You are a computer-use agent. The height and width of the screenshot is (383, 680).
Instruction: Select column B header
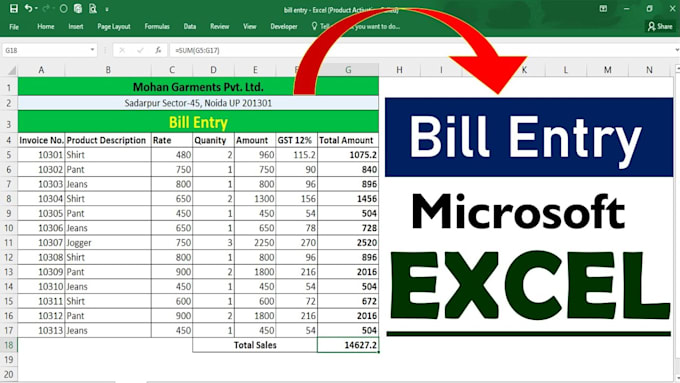(108, 70)
